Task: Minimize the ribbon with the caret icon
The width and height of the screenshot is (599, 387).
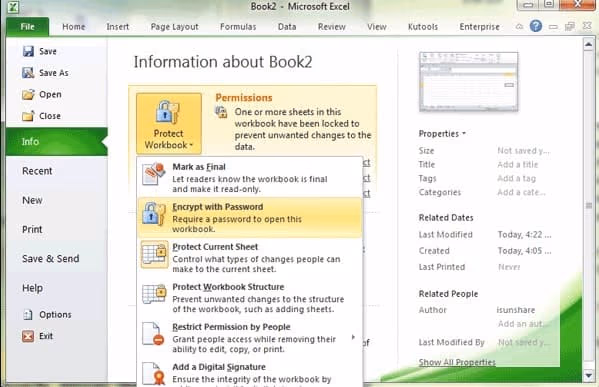Action: pos(519,26)
